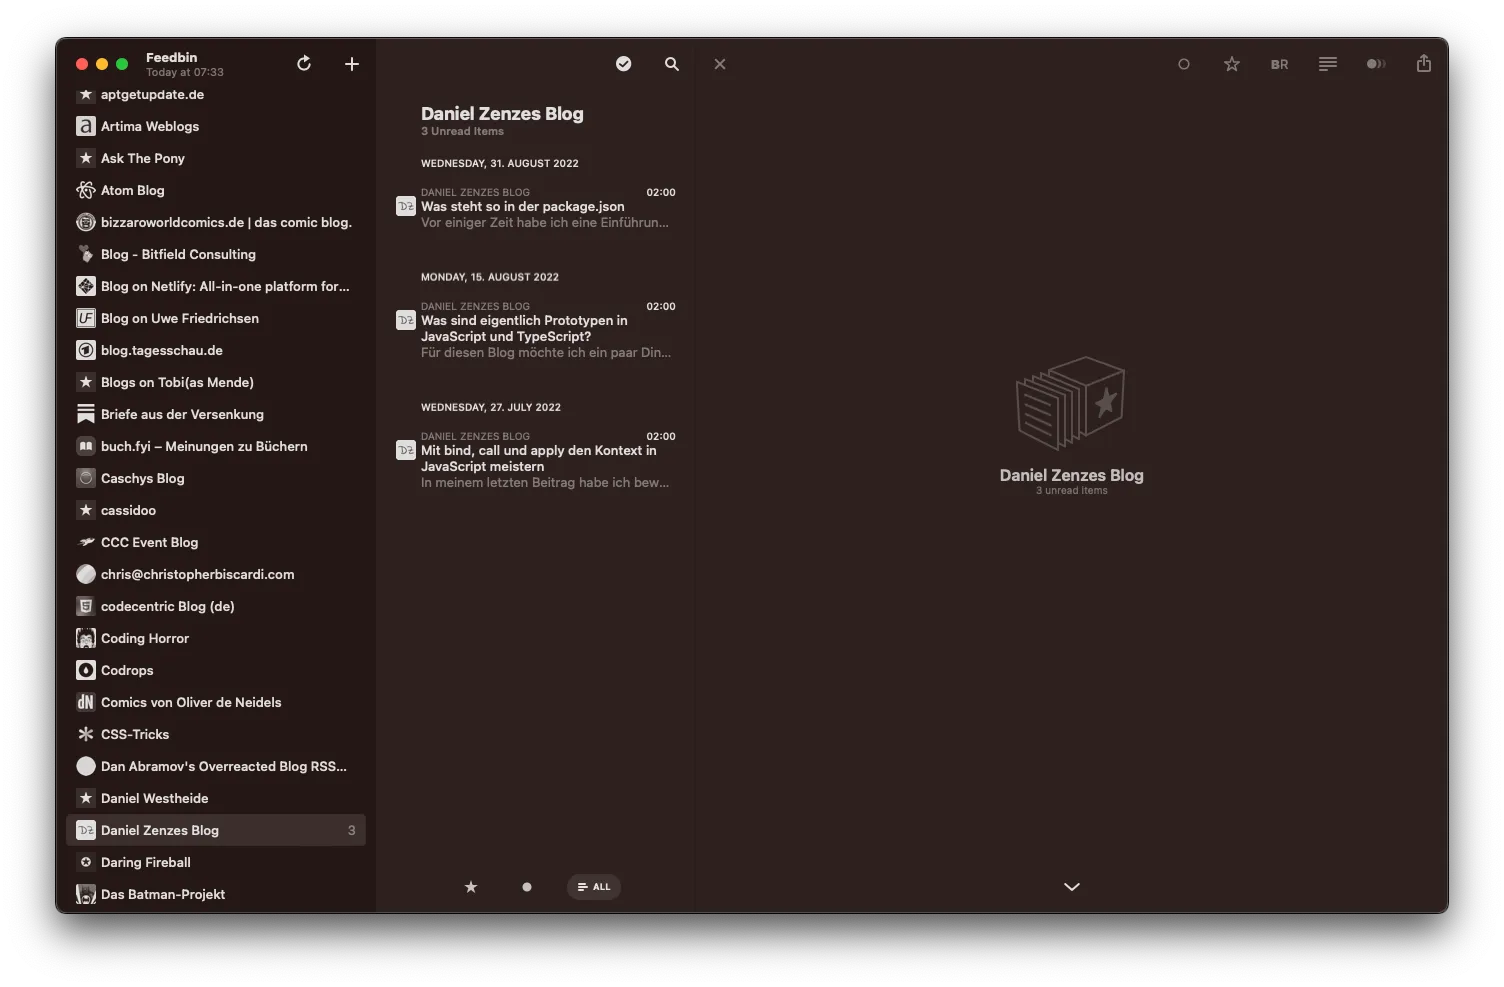Screen dimensions: 1504x987
Task: Select Blog - Bitfield Consulting feed
Action: [216, 254]
